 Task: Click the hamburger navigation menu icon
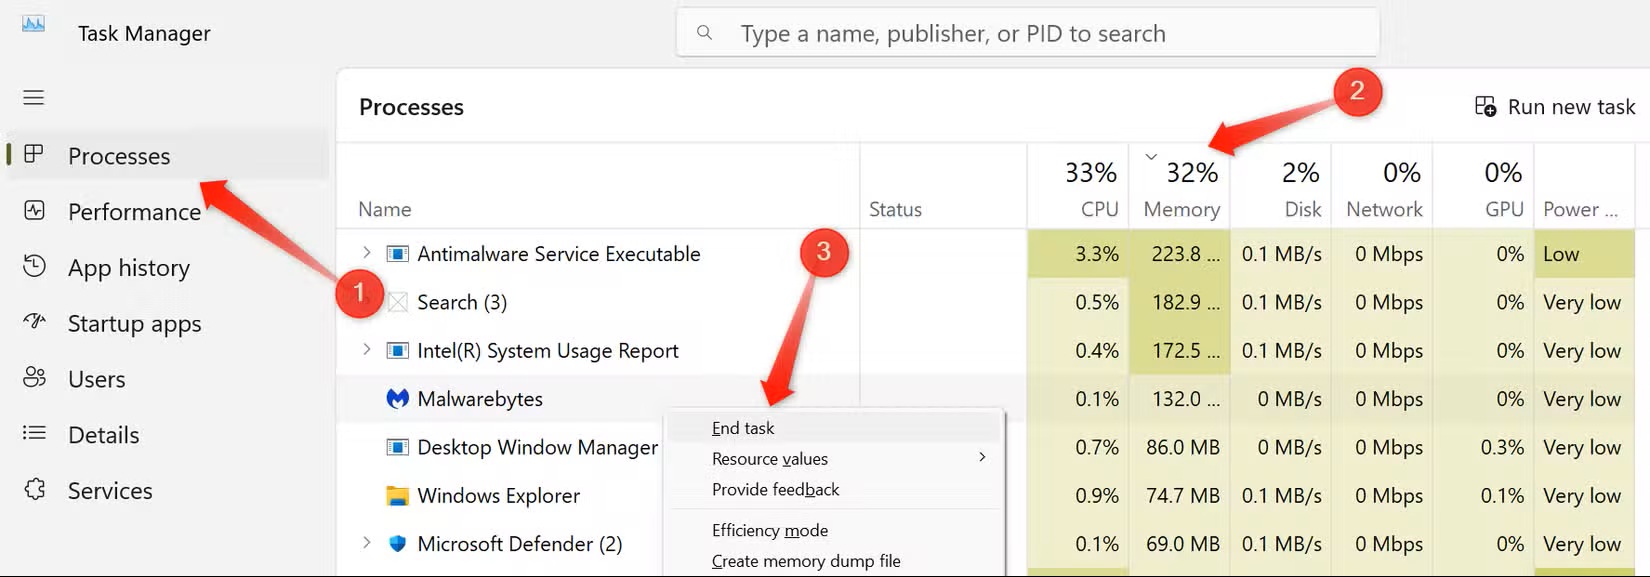click(x=34, y=97)
